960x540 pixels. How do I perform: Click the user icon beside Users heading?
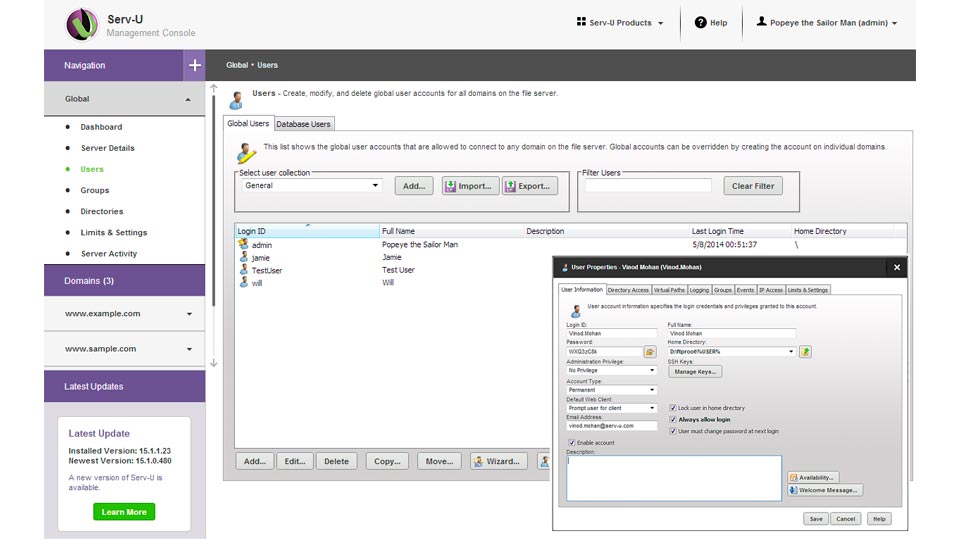[x=236, y=100]
